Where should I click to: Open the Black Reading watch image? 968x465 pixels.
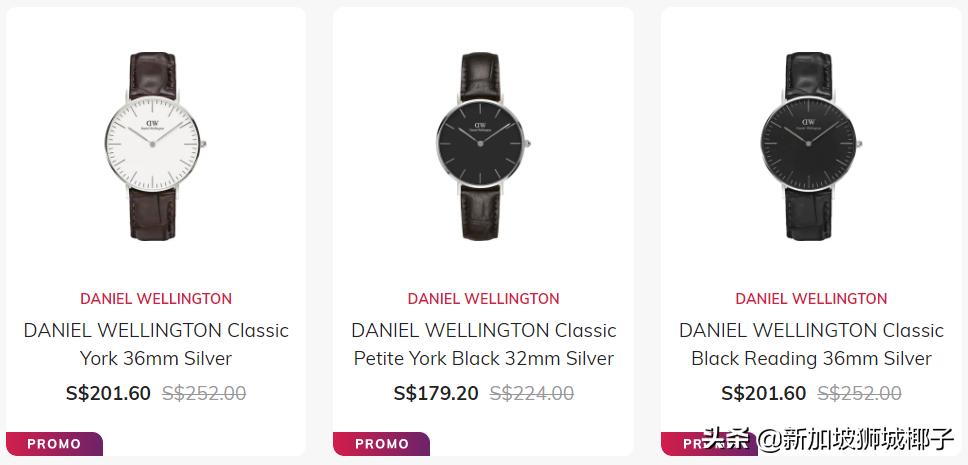tap(811, 145)
